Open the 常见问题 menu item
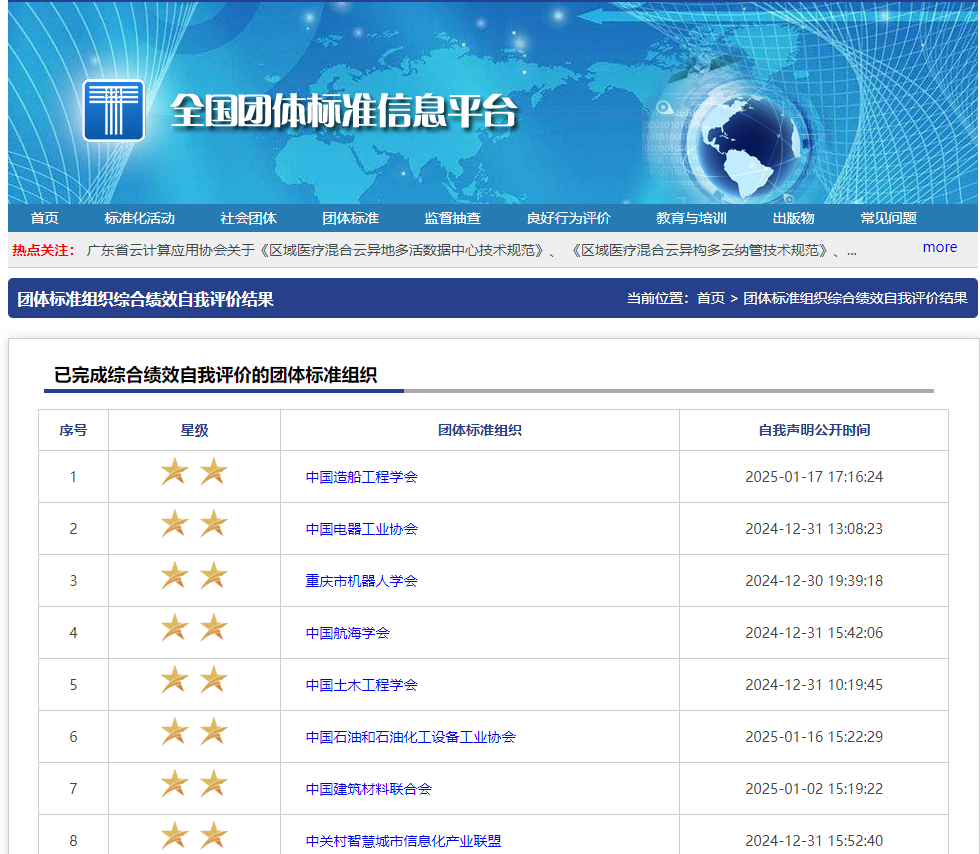Viewport: 980px width, 854px height. coord(889,218)
